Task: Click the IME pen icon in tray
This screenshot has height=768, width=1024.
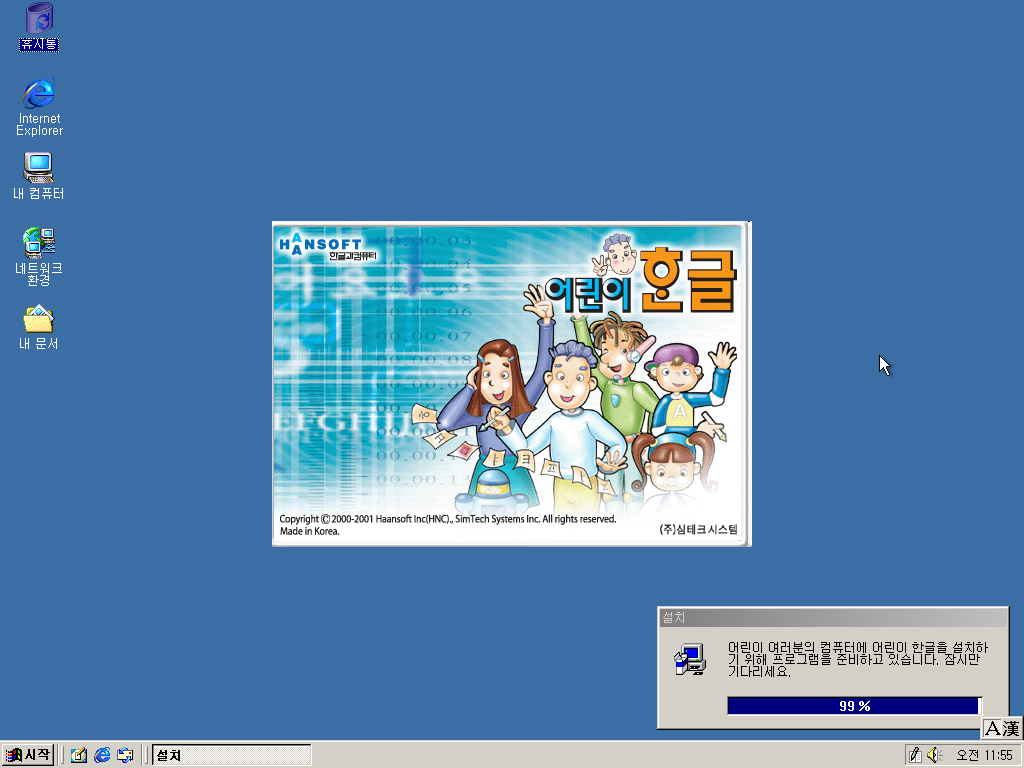Action: (x=916, y=755)
